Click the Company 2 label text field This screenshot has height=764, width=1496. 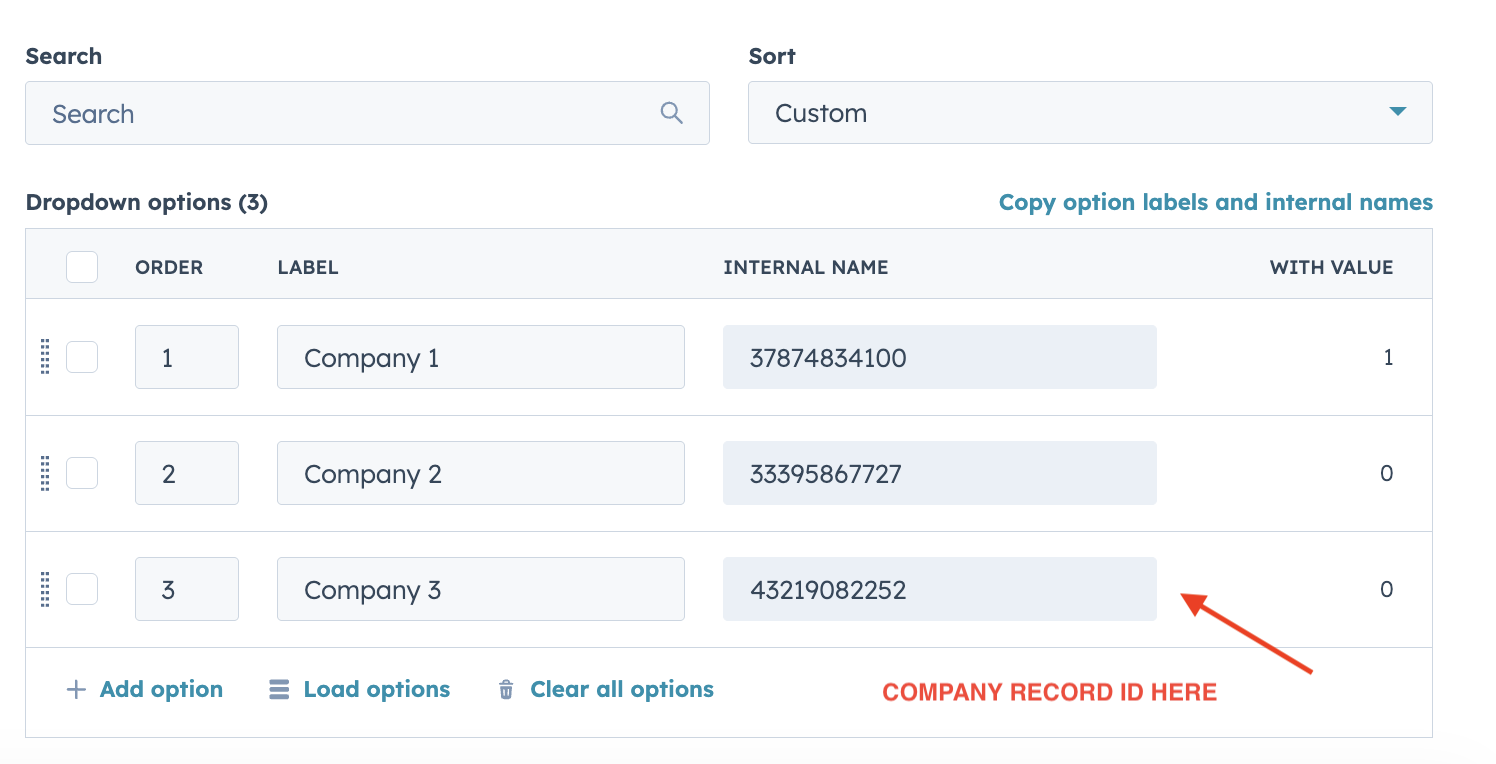click(480, 473)
